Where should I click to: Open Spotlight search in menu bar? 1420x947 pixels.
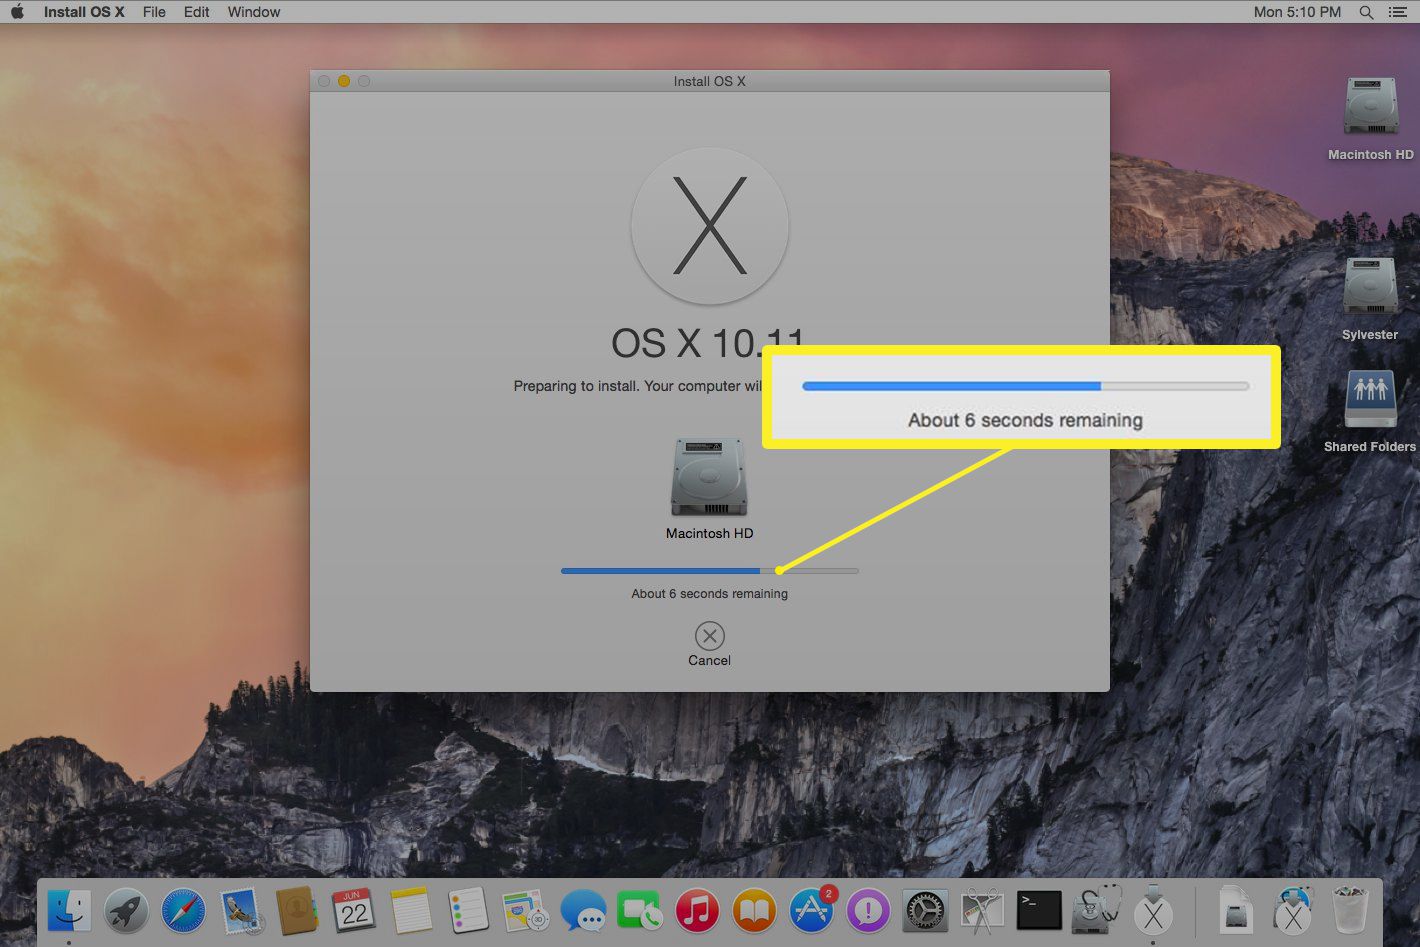(1366, 12)
